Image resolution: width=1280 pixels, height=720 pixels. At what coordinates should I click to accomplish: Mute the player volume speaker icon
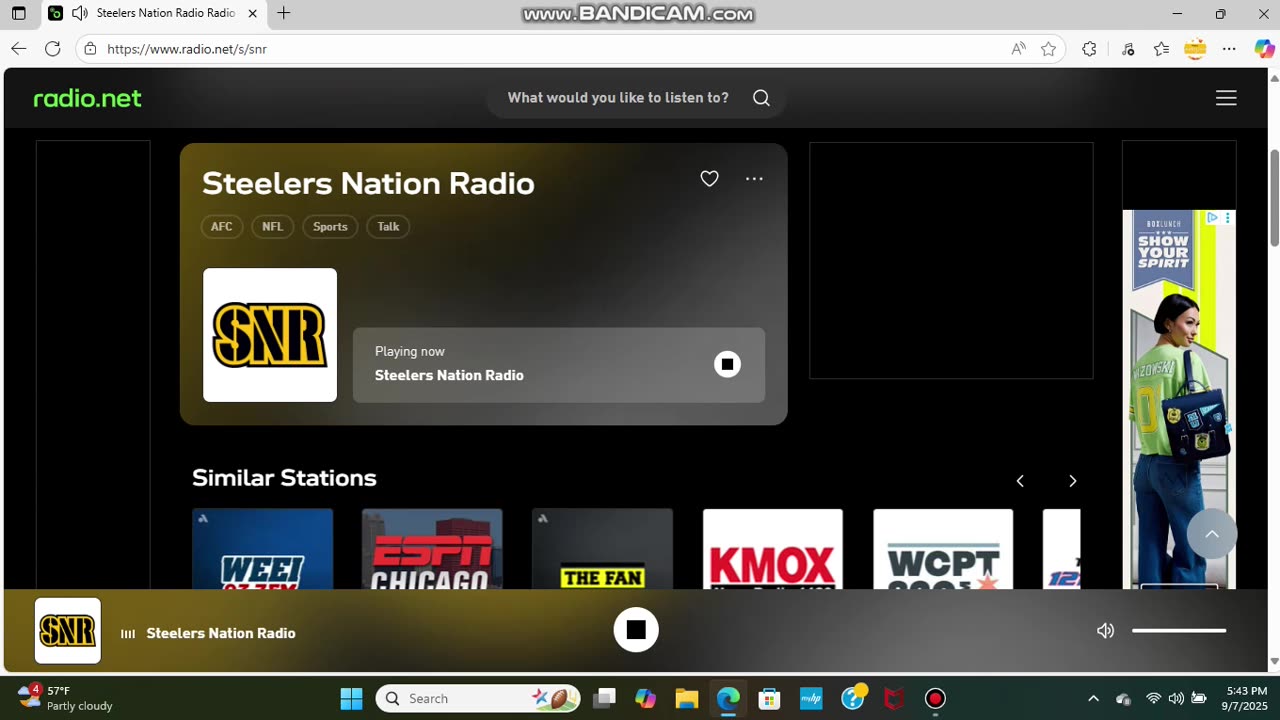point(1105,631)
